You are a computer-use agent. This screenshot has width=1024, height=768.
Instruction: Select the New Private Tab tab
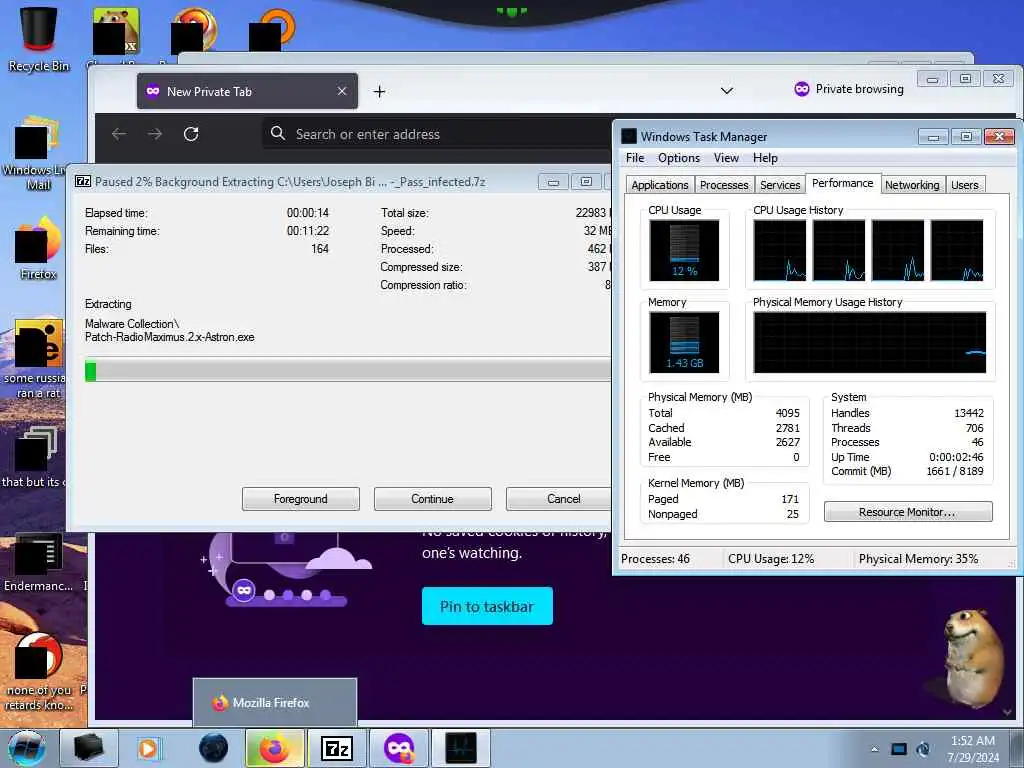[x=247, y=91]
